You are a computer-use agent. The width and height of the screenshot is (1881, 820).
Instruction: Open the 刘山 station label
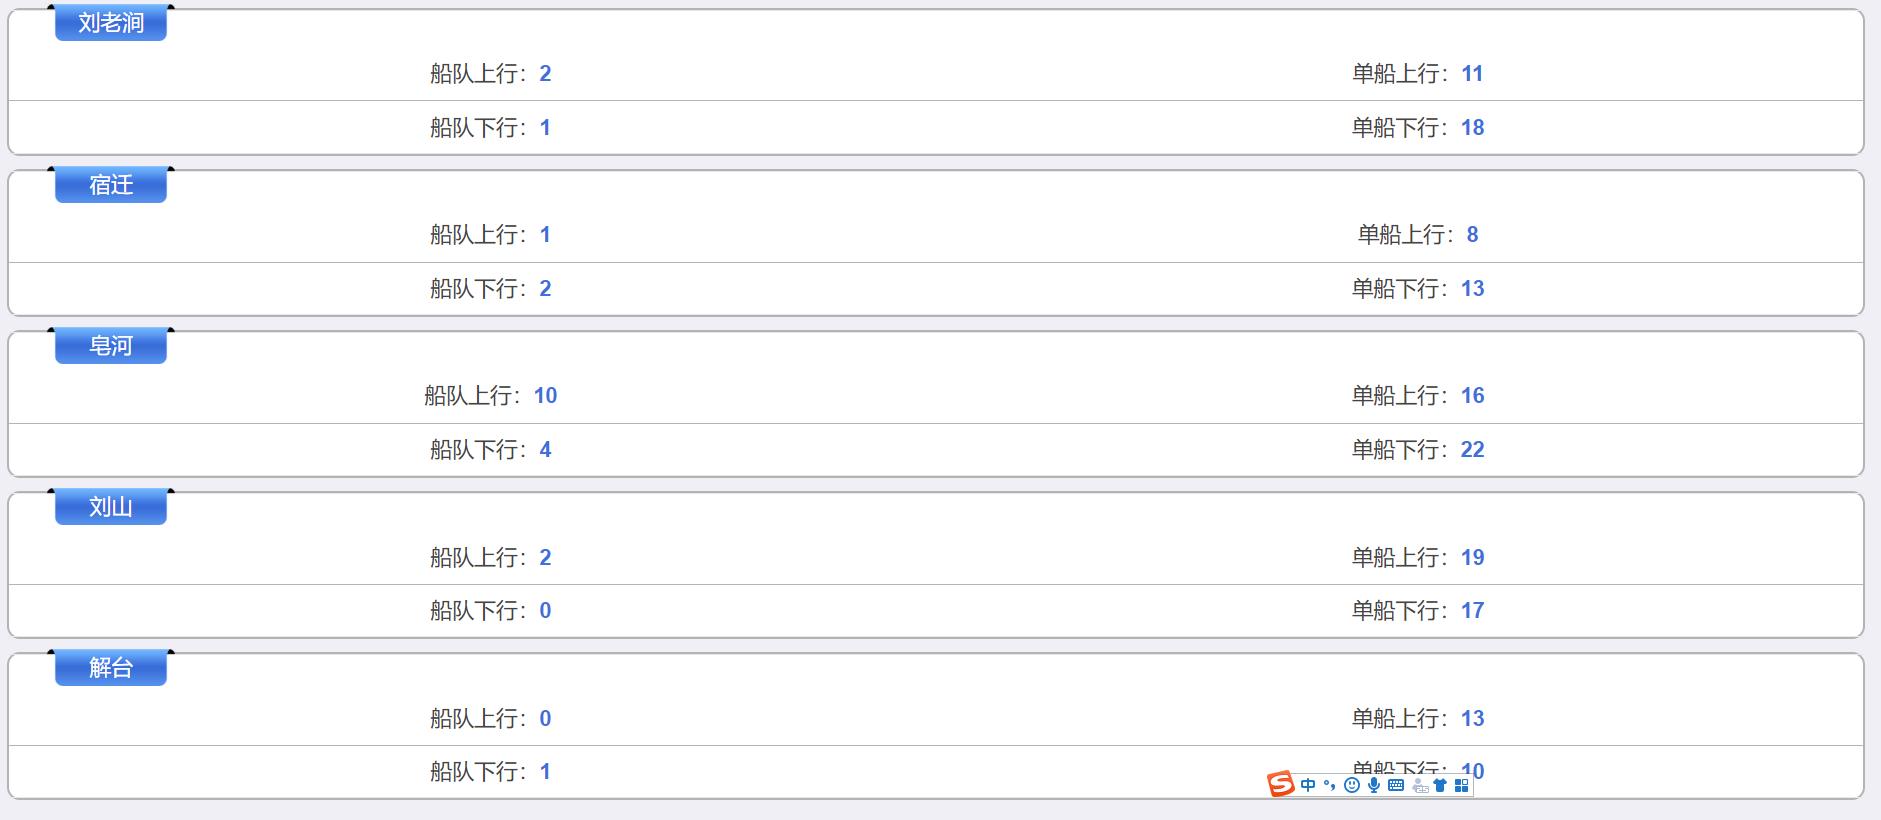pyautogui.click(x=111, y=507)
